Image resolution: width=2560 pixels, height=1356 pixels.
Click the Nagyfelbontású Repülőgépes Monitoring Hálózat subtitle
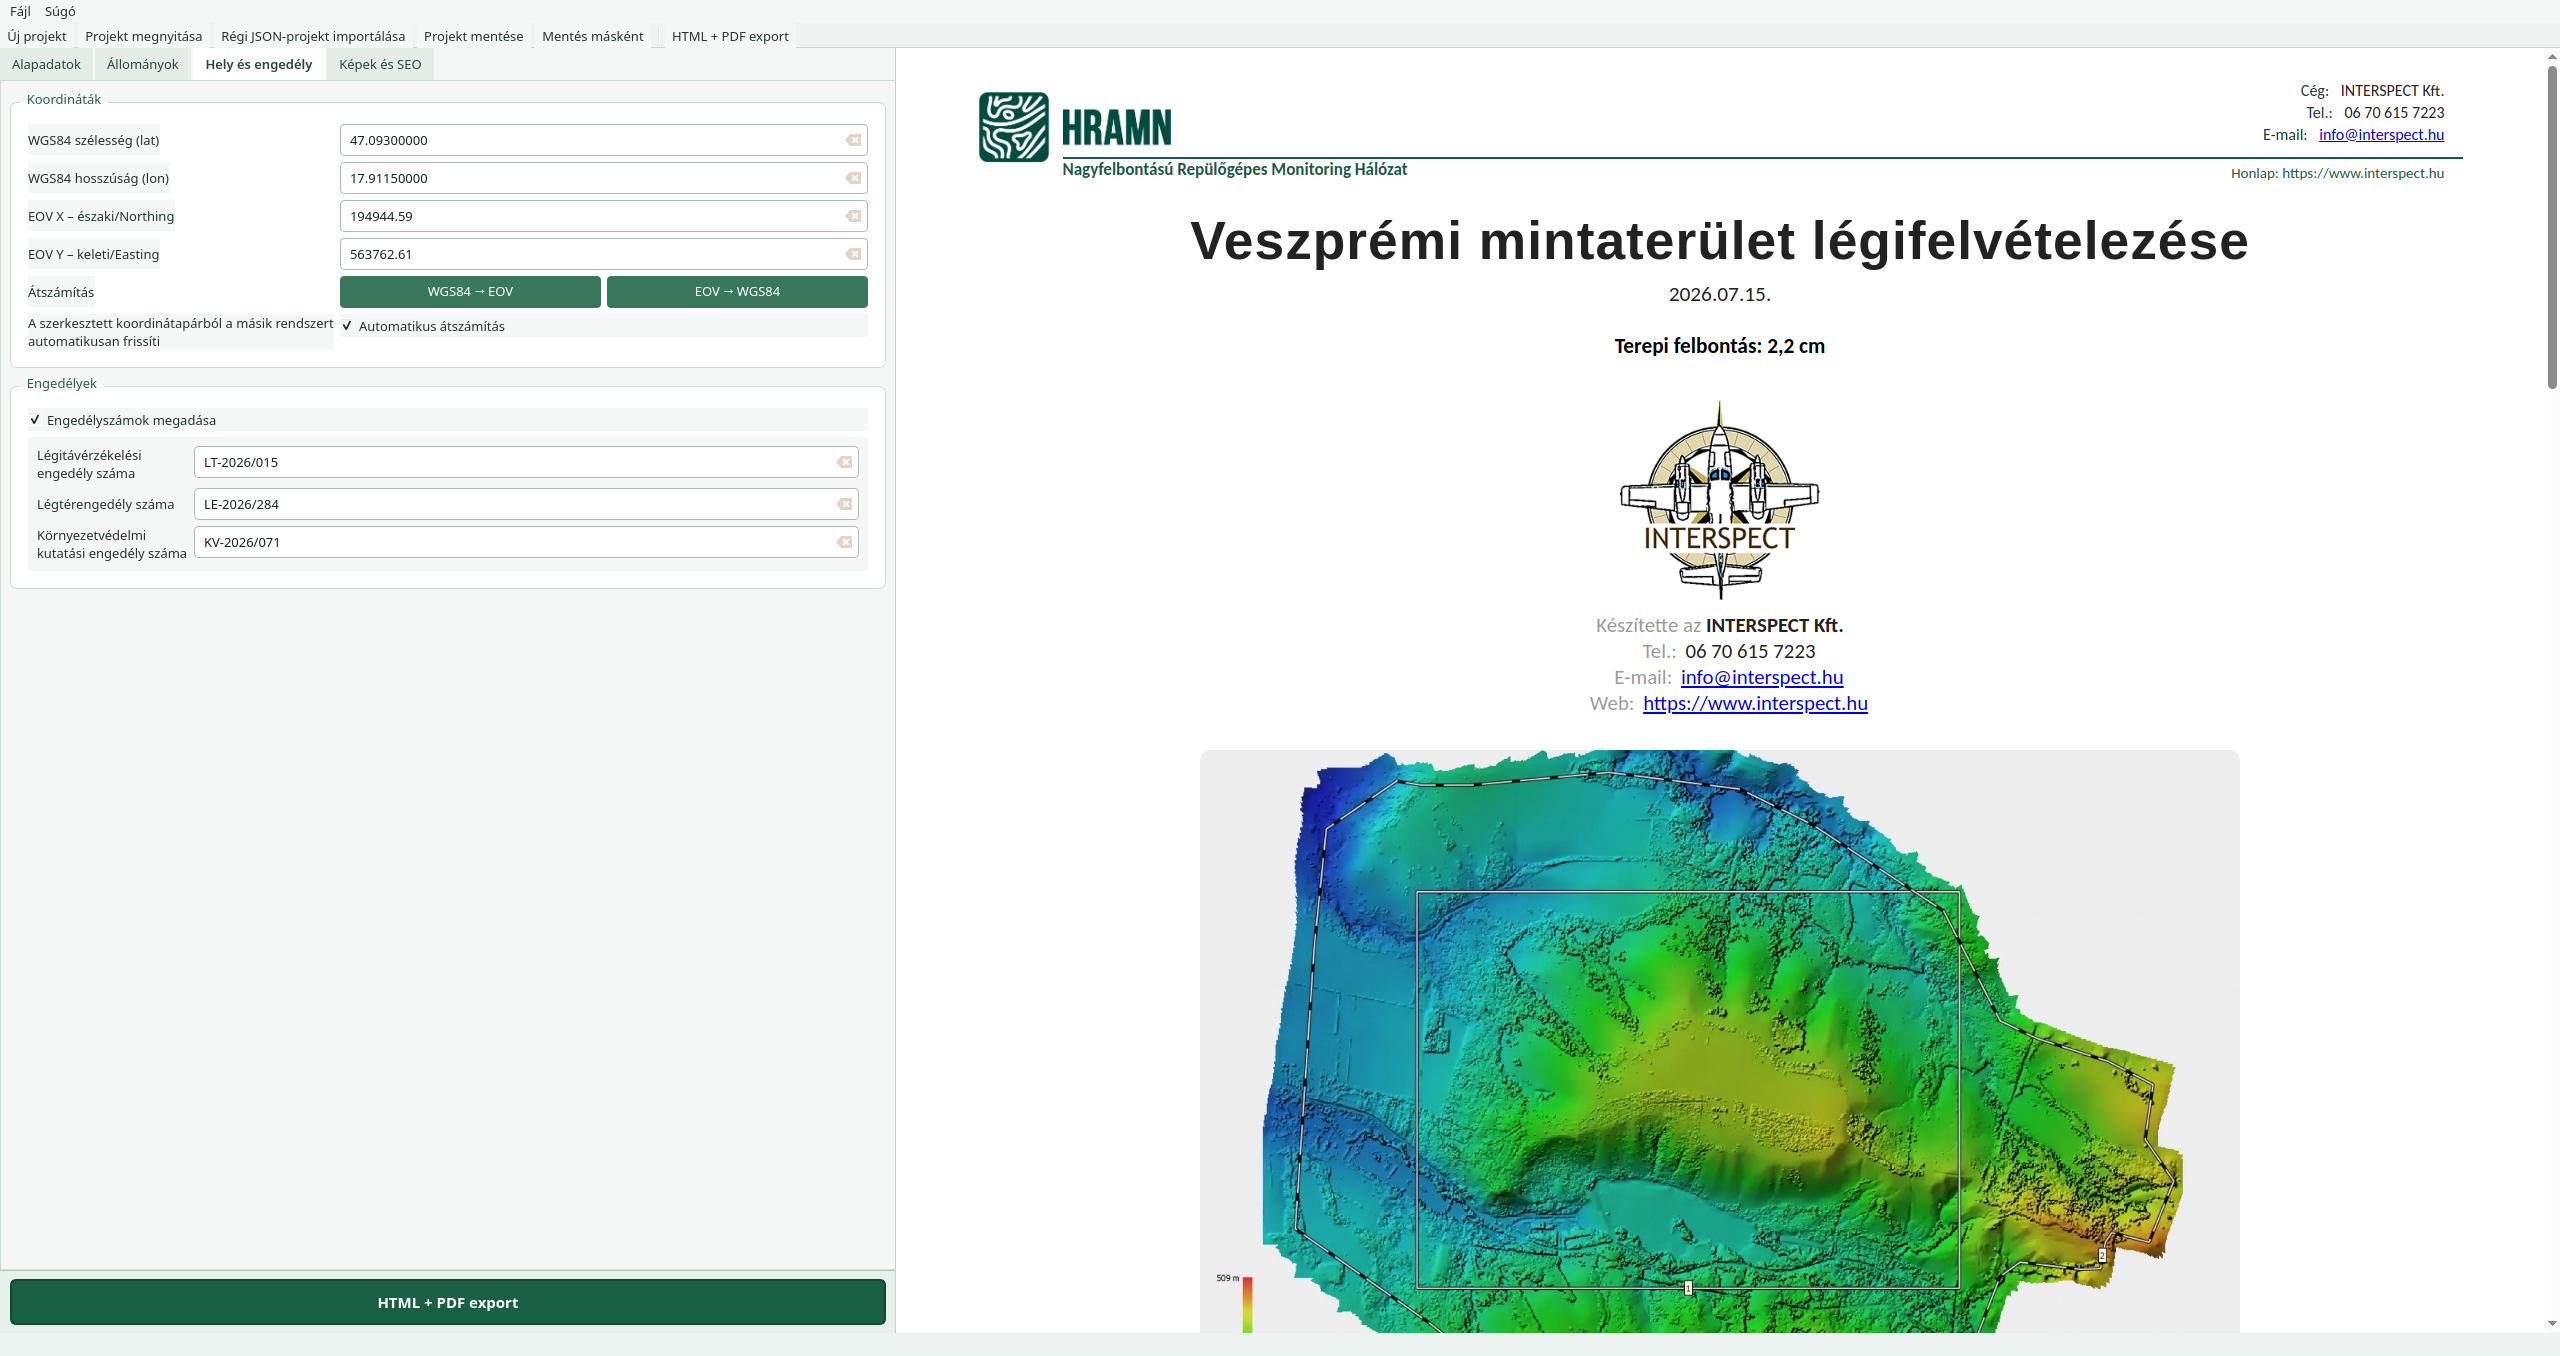pyautogui.click(x=1234, y=169)
